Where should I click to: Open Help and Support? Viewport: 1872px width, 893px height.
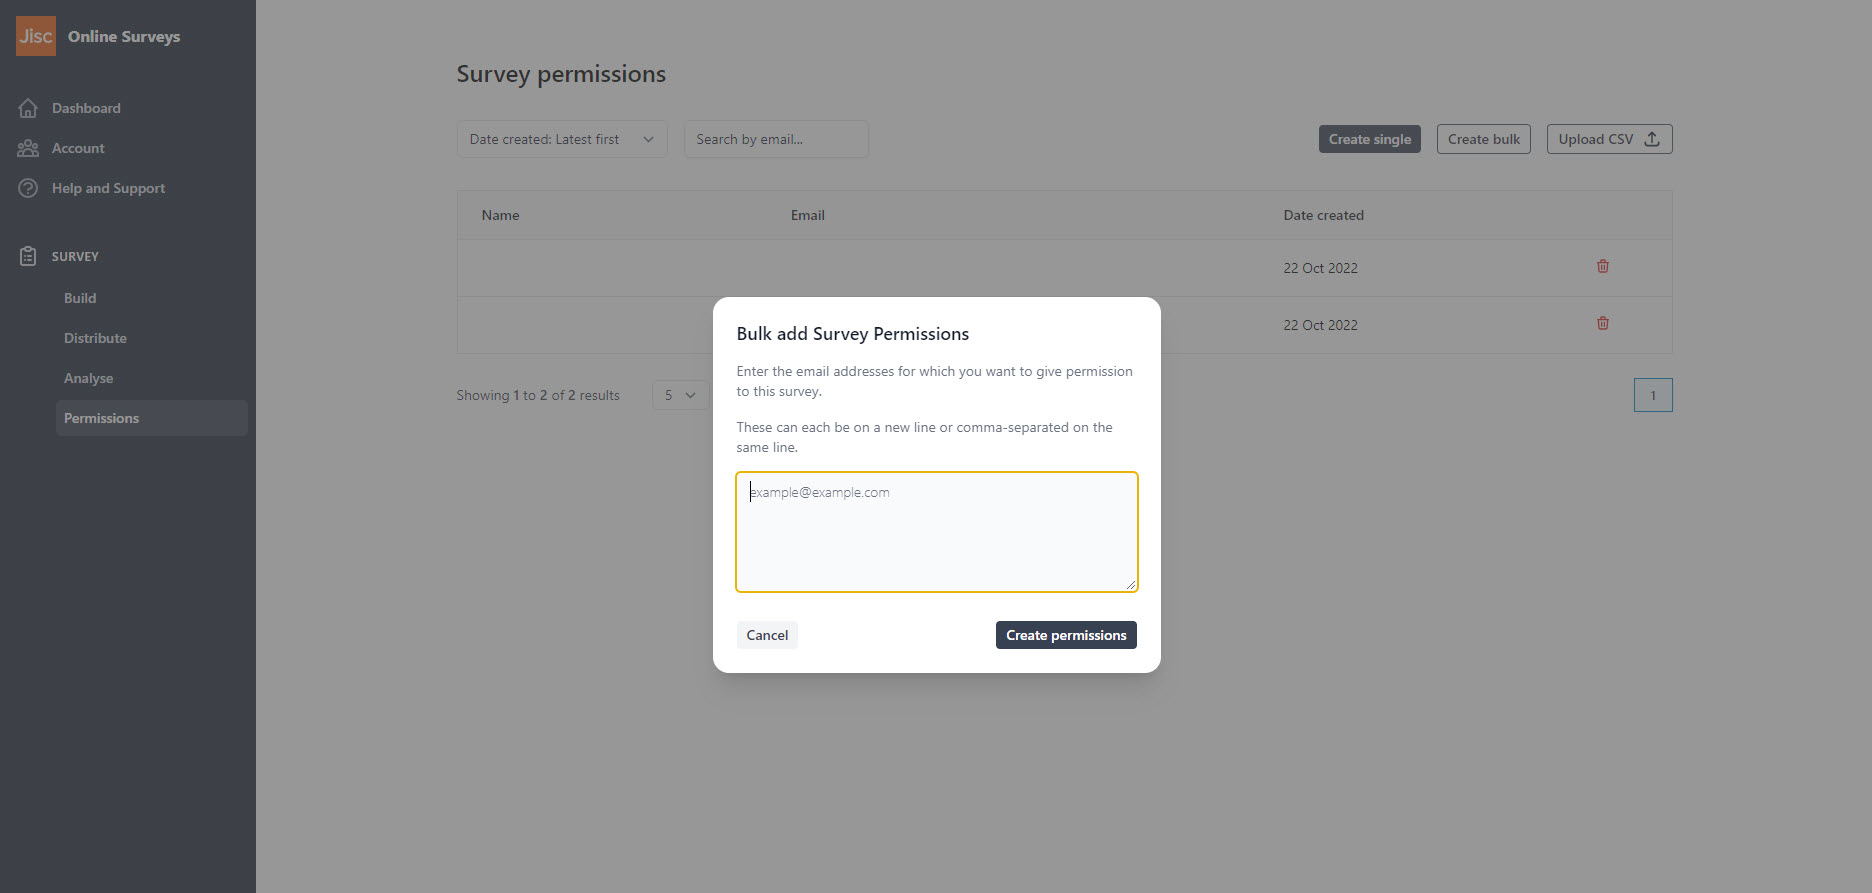pyautogui.click(x=108, y=188)
